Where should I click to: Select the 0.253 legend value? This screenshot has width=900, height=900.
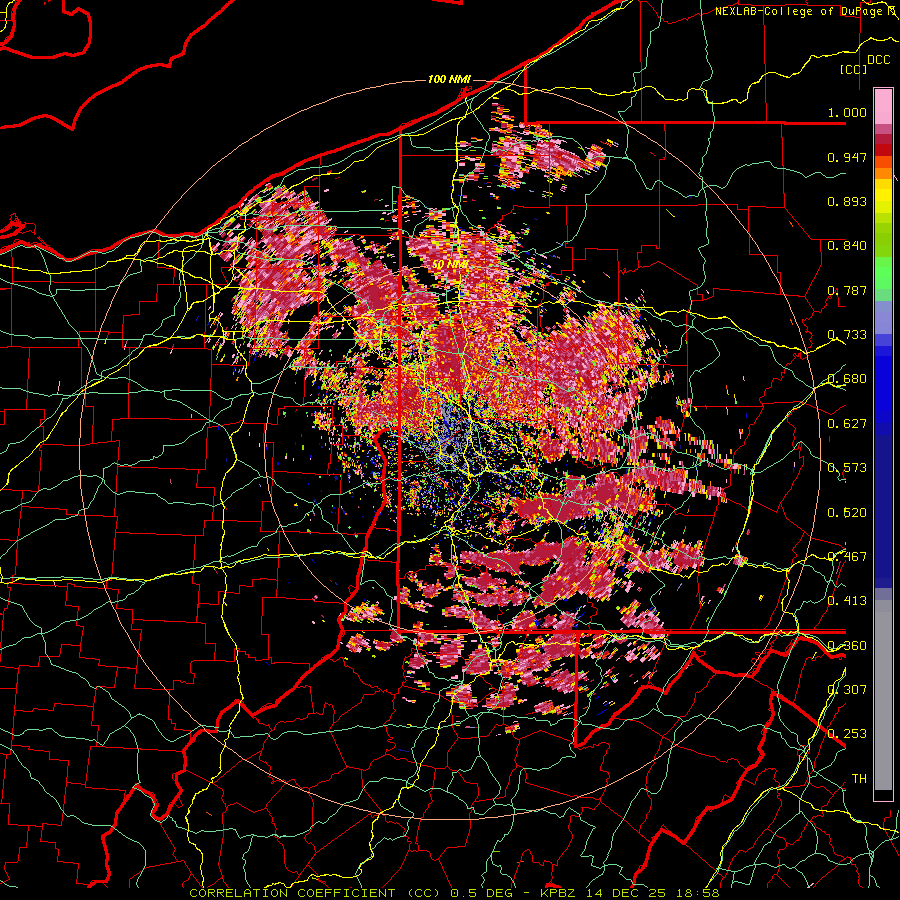pyautogui.click(x=847, y=734)
